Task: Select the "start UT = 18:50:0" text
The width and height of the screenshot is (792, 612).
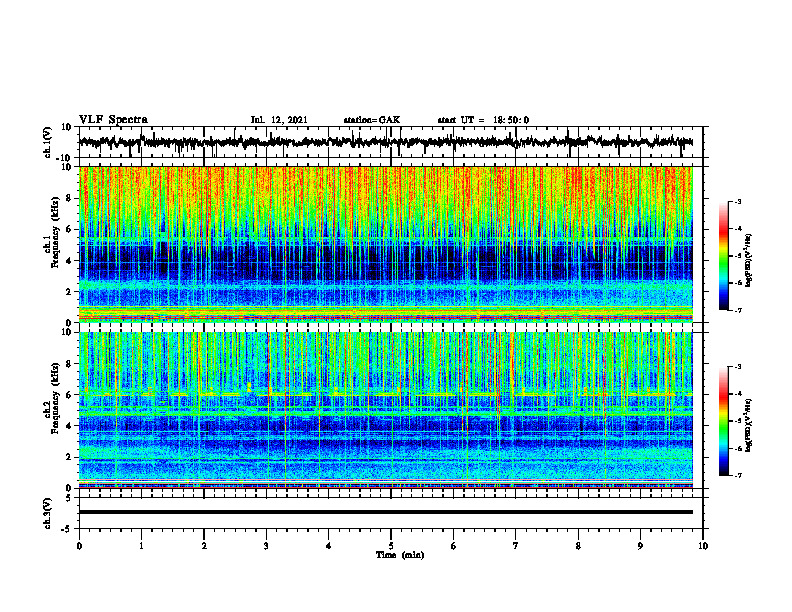Action: [x=483, y=120]
